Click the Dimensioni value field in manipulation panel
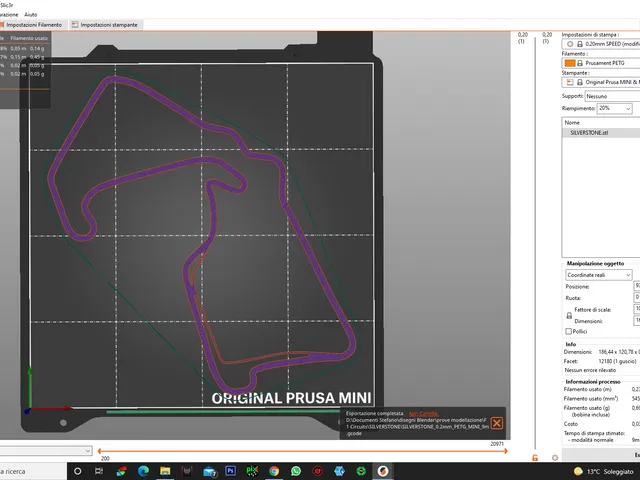The width and height of the screenshot is (640, 480). pyautogui.click(x=637, y=321)
